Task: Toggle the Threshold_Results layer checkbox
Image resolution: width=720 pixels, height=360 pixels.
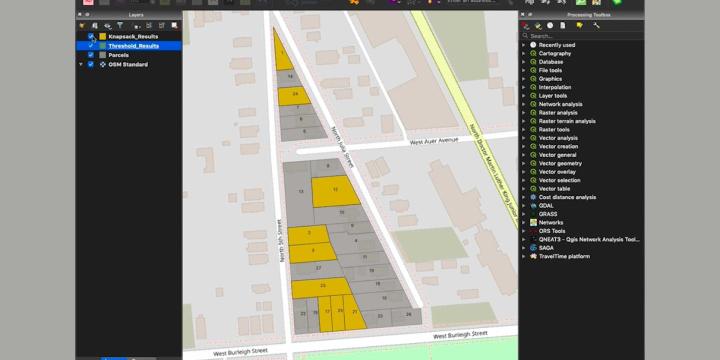Action: 90,45
